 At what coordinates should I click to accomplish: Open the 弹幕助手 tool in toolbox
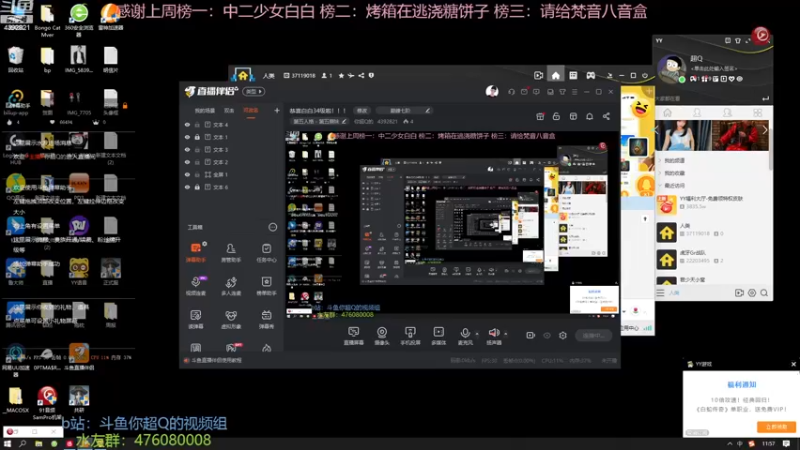tap(195, 252)
